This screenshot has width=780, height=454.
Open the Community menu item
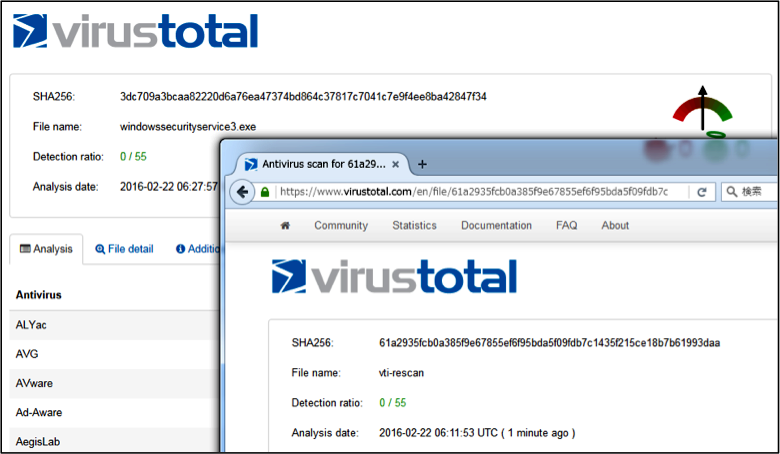pyautogui.click(x=341, y=225)
